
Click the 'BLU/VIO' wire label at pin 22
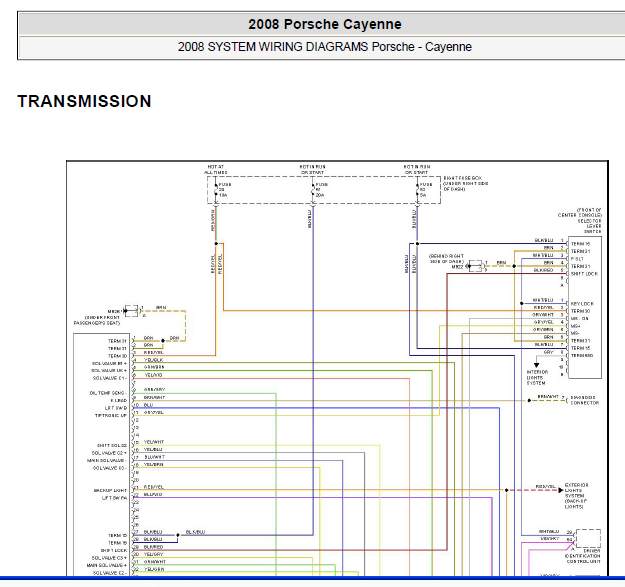point(153,494)
